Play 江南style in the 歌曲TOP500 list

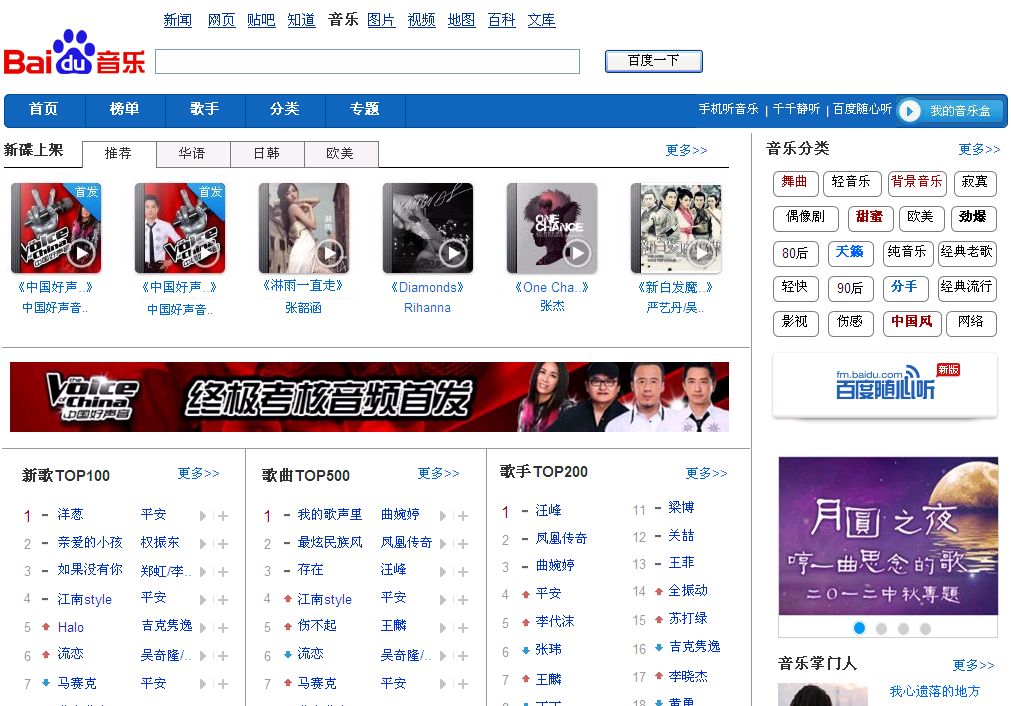[x=442, y=600]
